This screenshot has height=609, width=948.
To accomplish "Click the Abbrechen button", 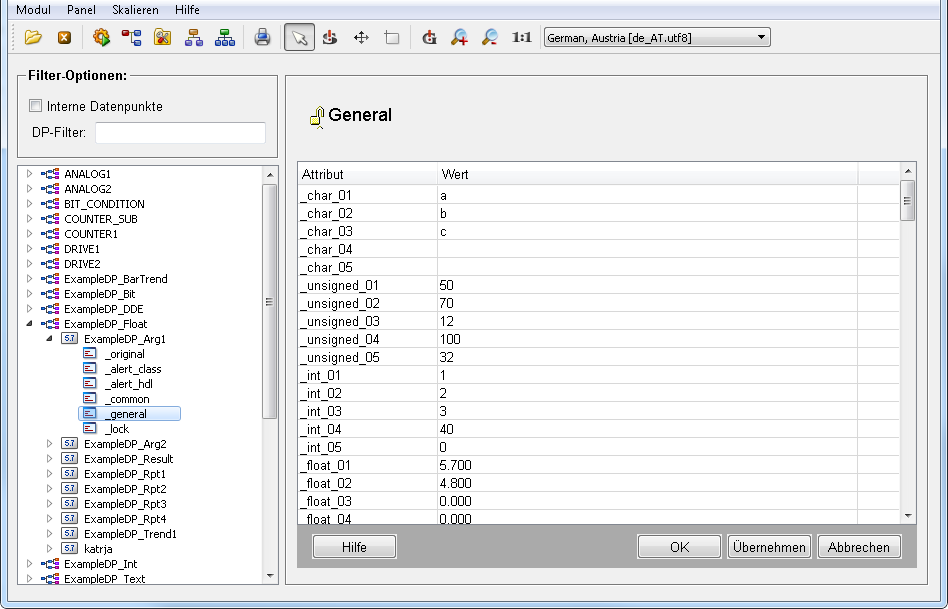I will [x=859, y=547].
